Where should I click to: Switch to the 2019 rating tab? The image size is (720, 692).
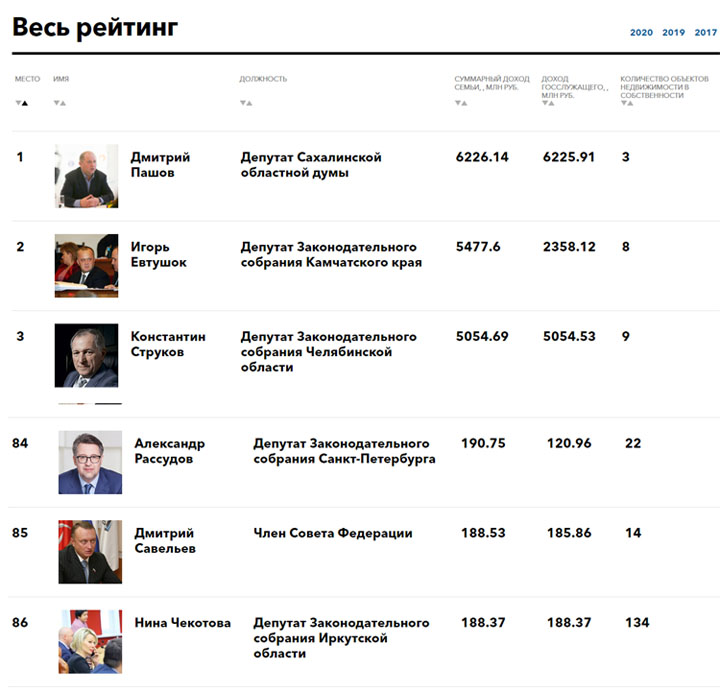pyautogui.click(x=673, y=33)
